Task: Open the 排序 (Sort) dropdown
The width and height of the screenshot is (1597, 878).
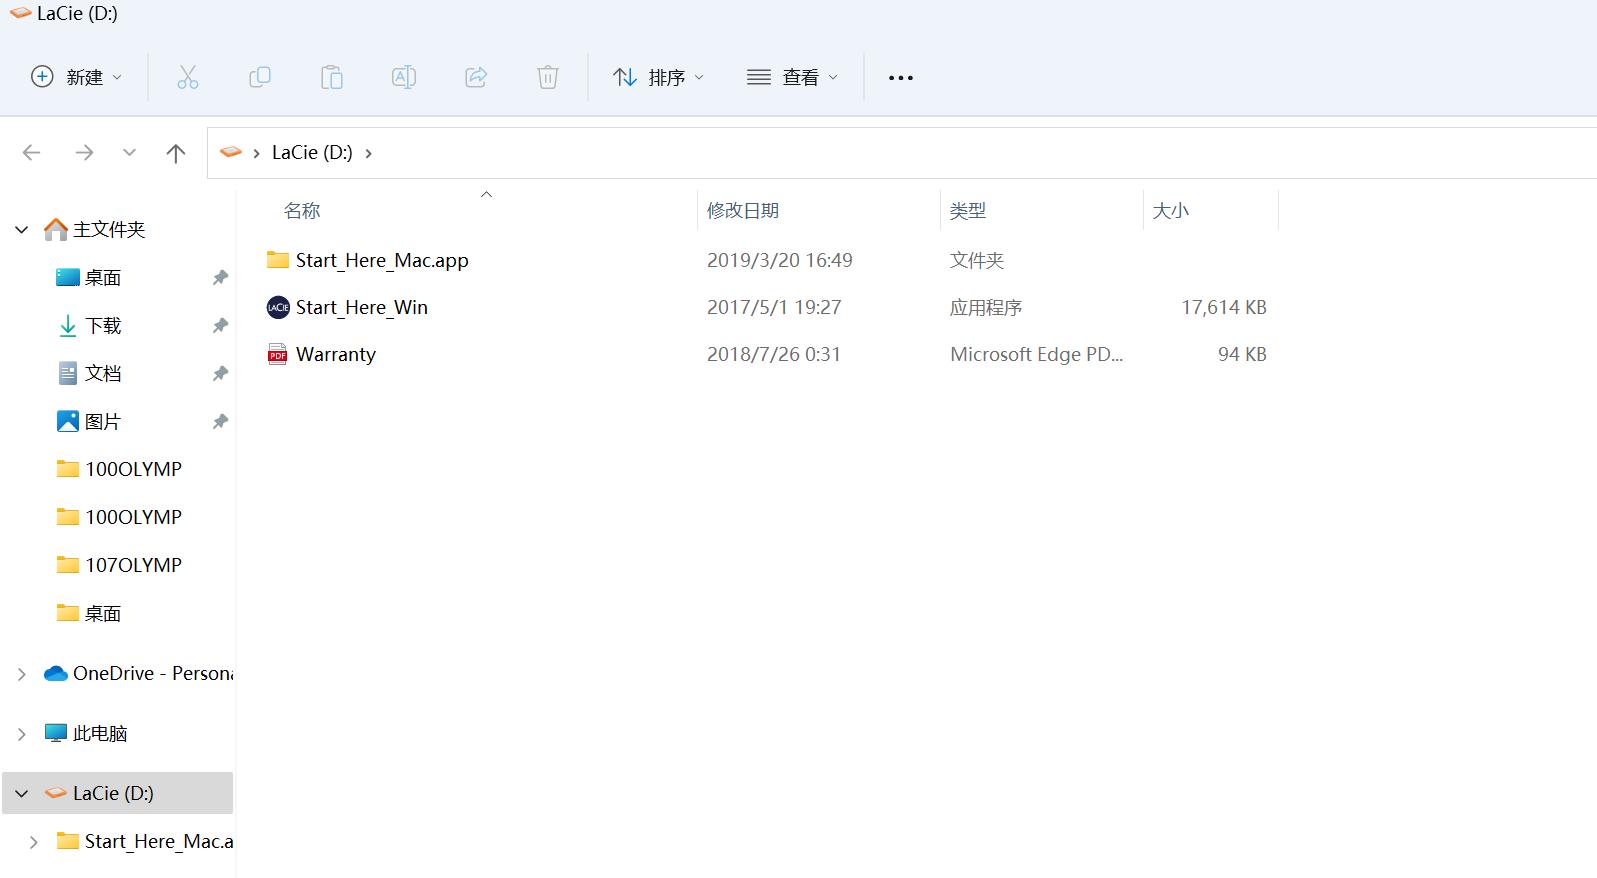Action: click(x=658, y=77)
